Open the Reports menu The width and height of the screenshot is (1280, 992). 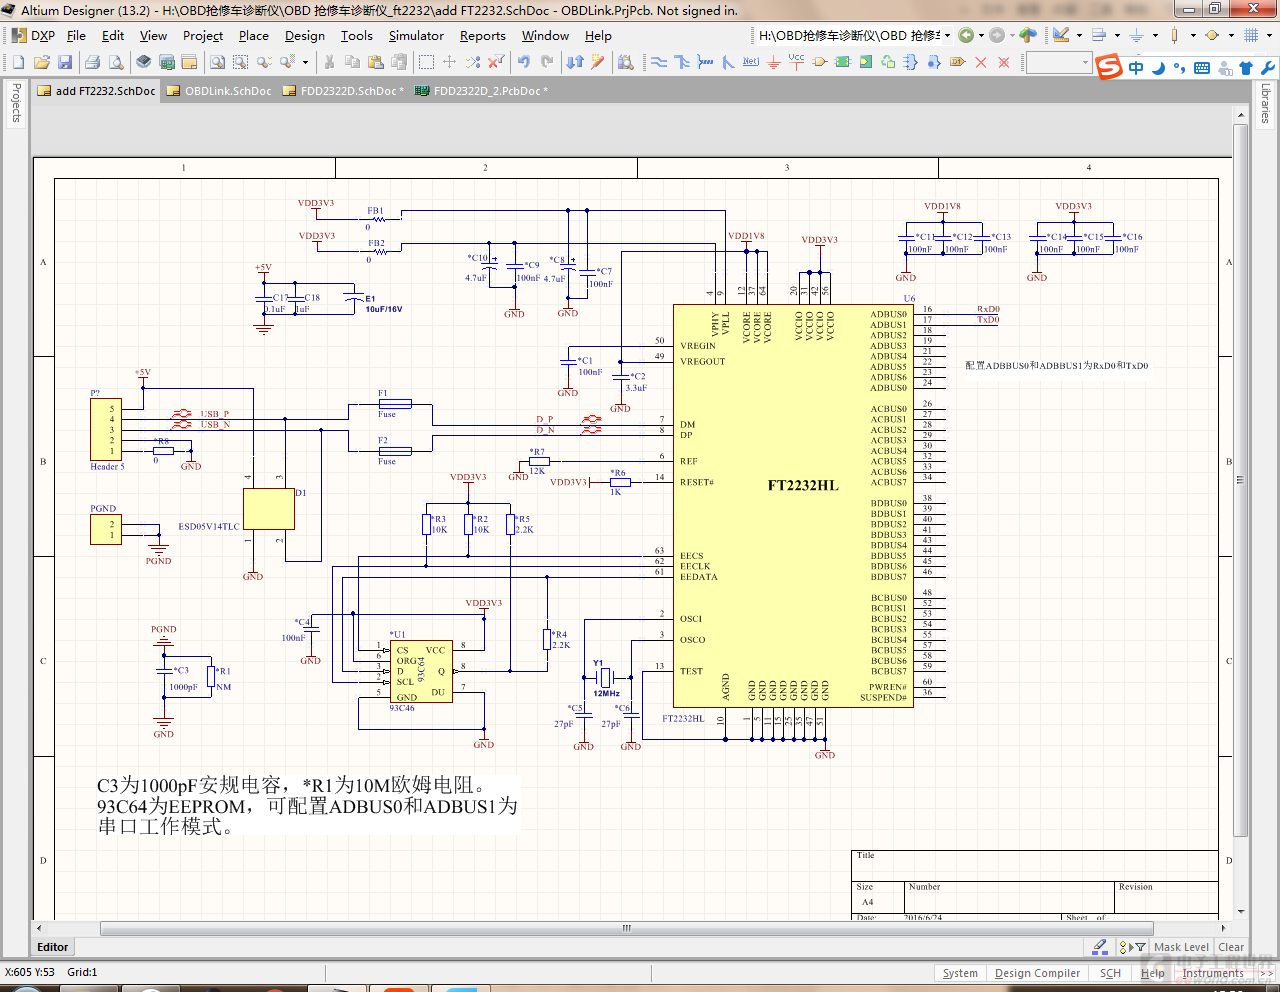coord(483,35)
